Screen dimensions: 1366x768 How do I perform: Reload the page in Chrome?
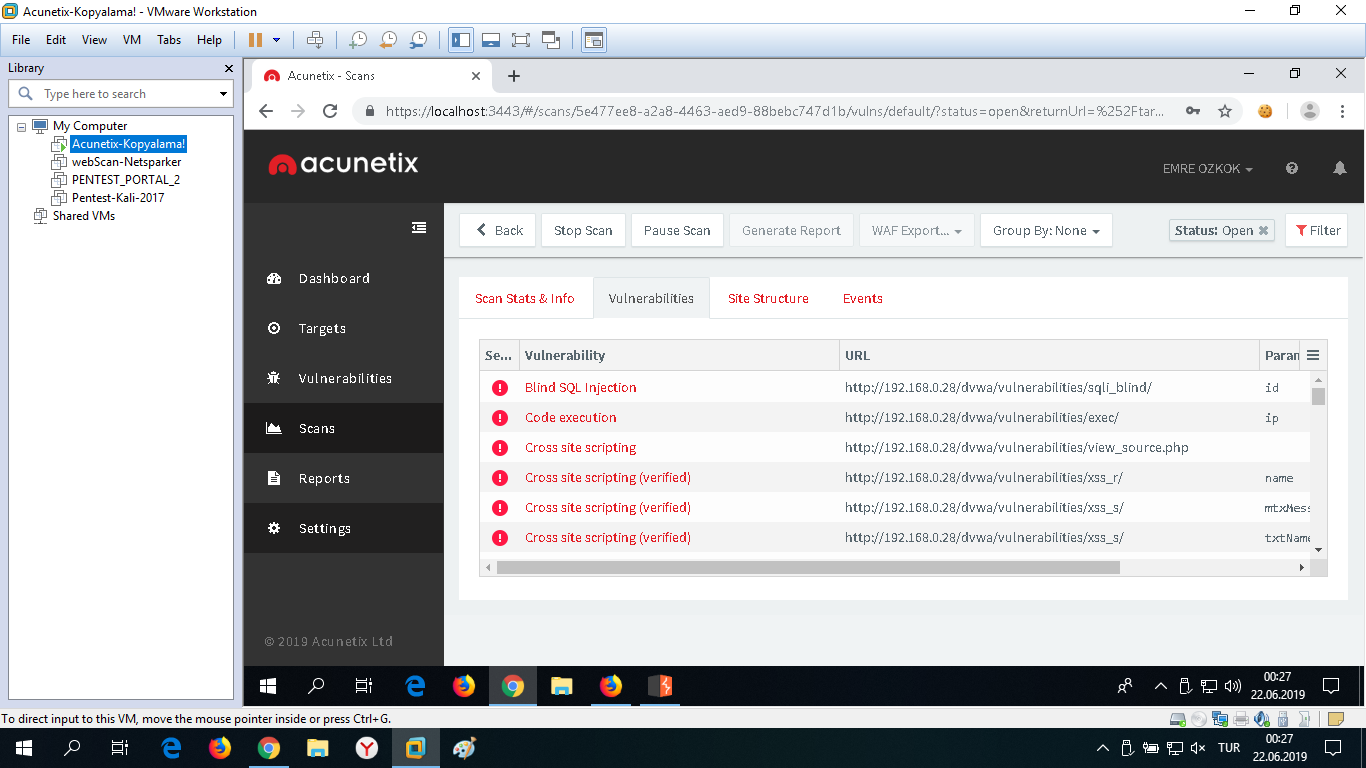click(x=330, y=111)
